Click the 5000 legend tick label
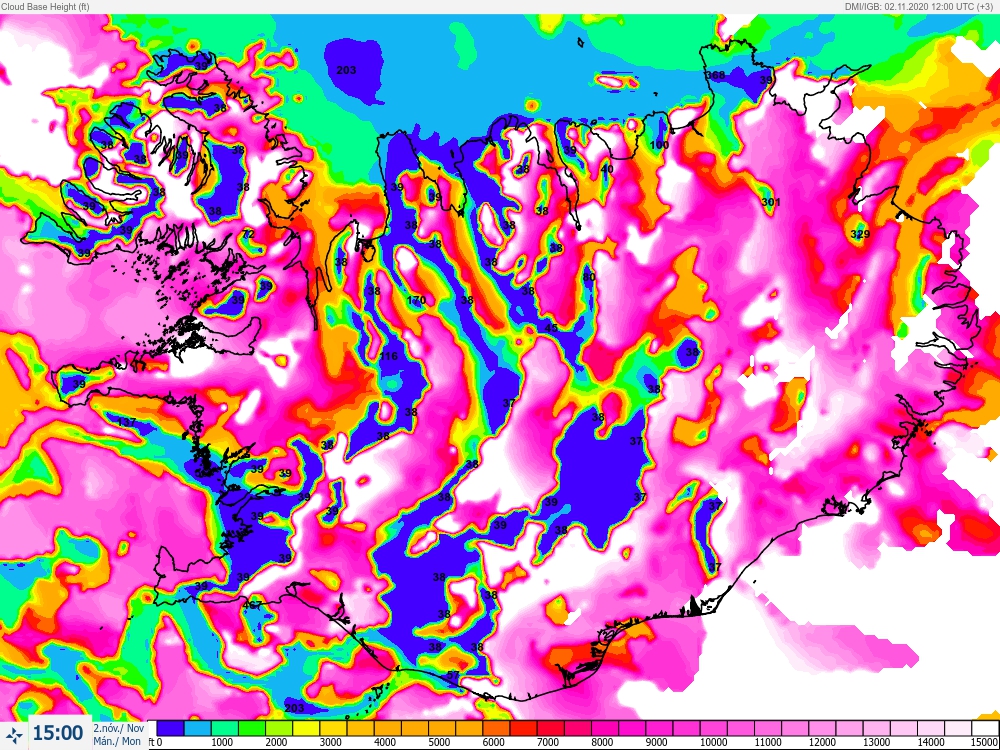The height and width of the screenshot is (750, 1000). (439, 742)
